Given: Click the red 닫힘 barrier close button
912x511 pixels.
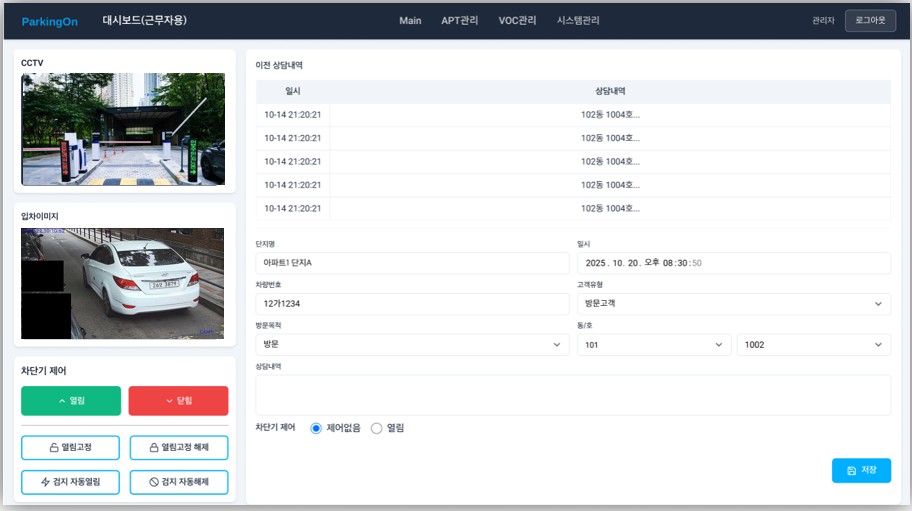Looking at the screenshot, I should click(x=178, y=400).
